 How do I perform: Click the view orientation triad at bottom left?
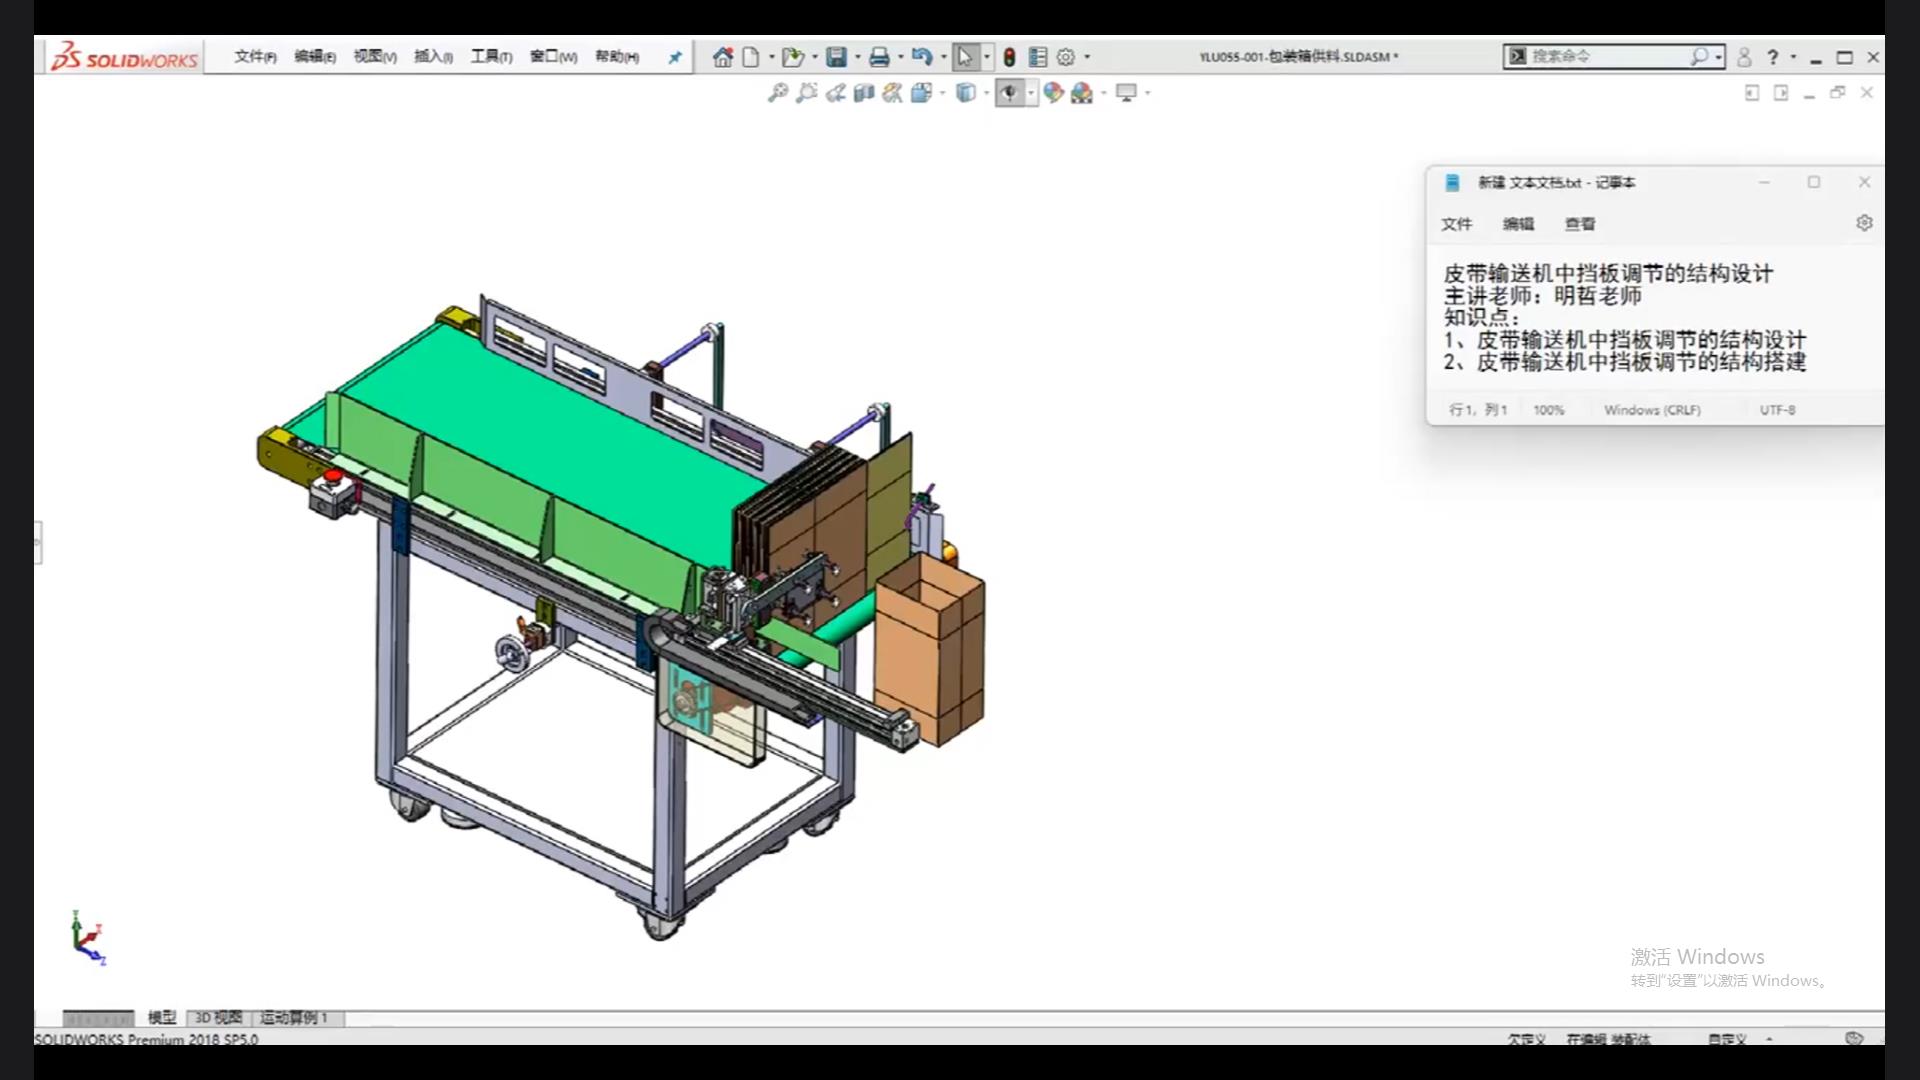pyautogui.click(x=88, y=938)
